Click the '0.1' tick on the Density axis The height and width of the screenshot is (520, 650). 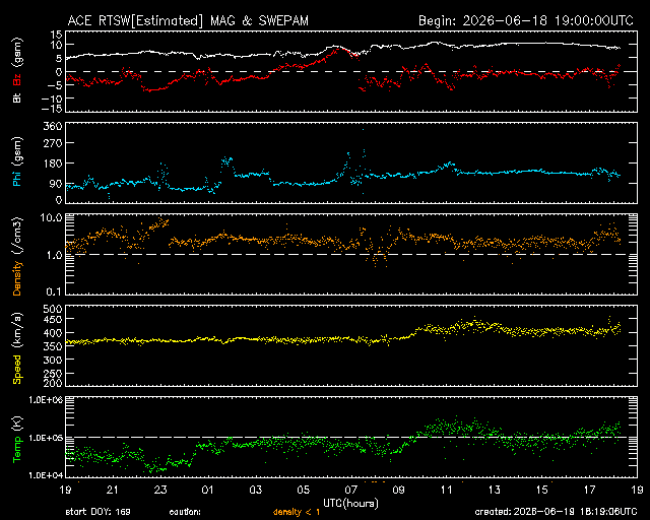click(54, 292)
